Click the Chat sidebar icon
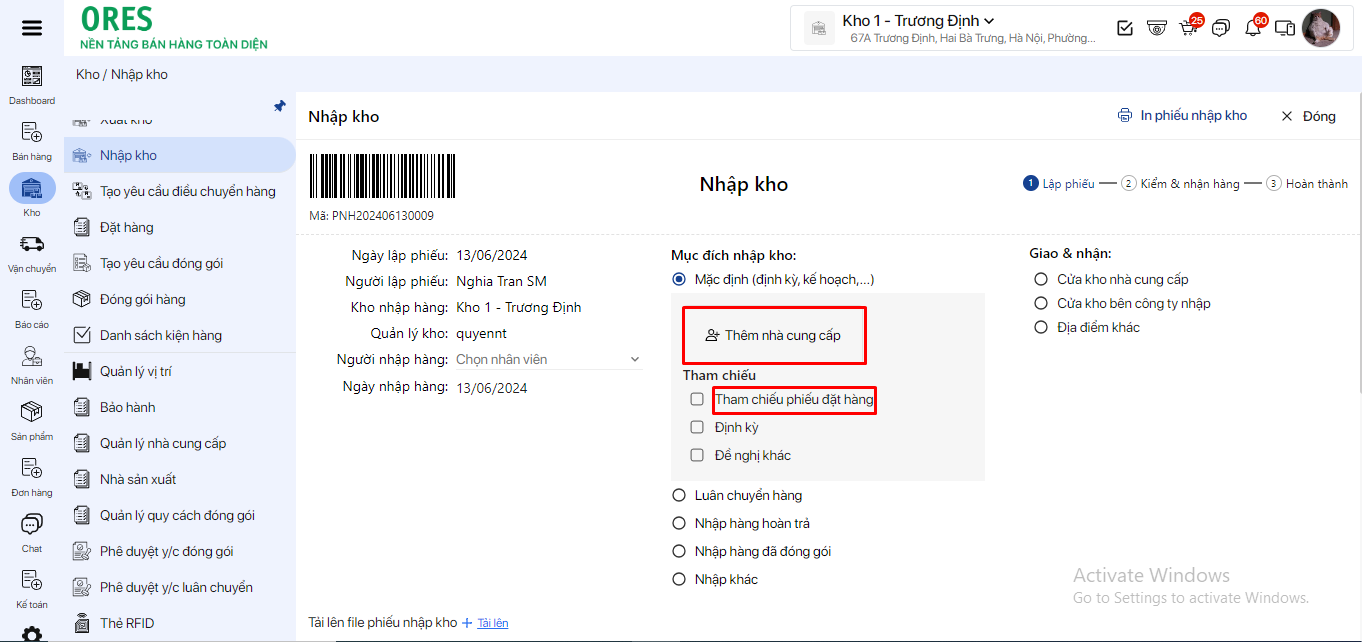Viewport: 1362px width, 642px height. pos(32,525)
